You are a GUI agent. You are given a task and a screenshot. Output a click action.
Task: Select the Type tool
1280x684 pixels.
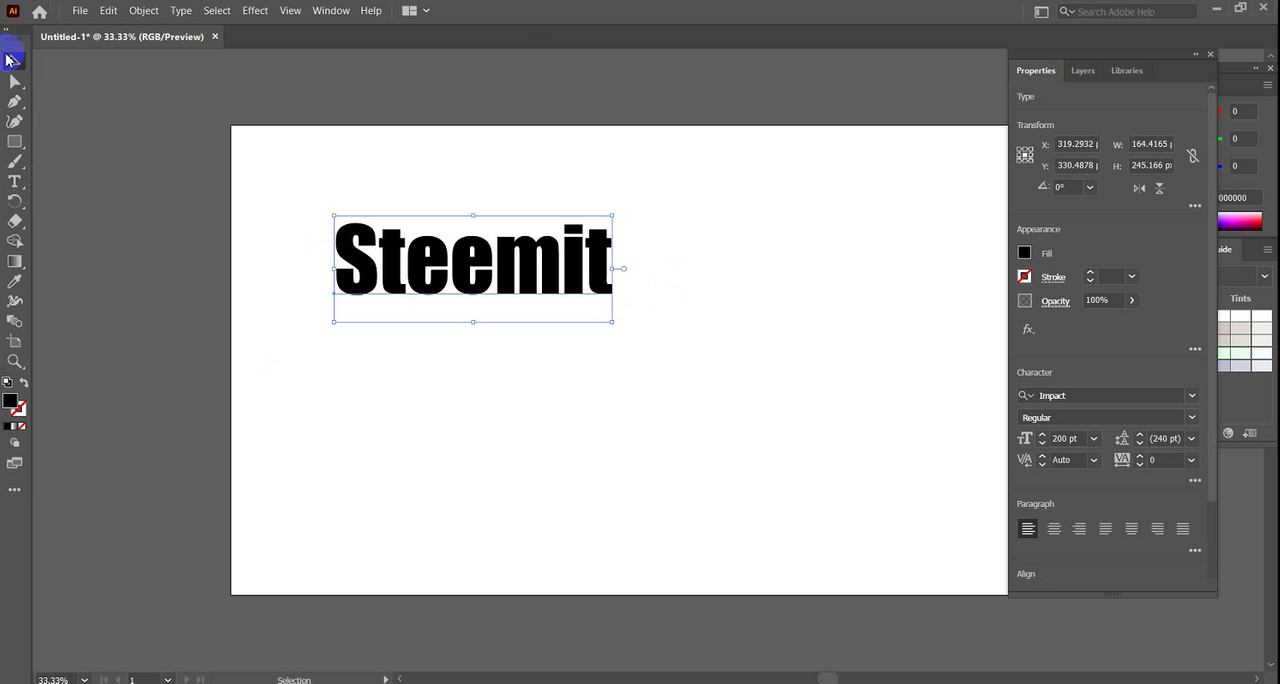(x=14, y=181)
